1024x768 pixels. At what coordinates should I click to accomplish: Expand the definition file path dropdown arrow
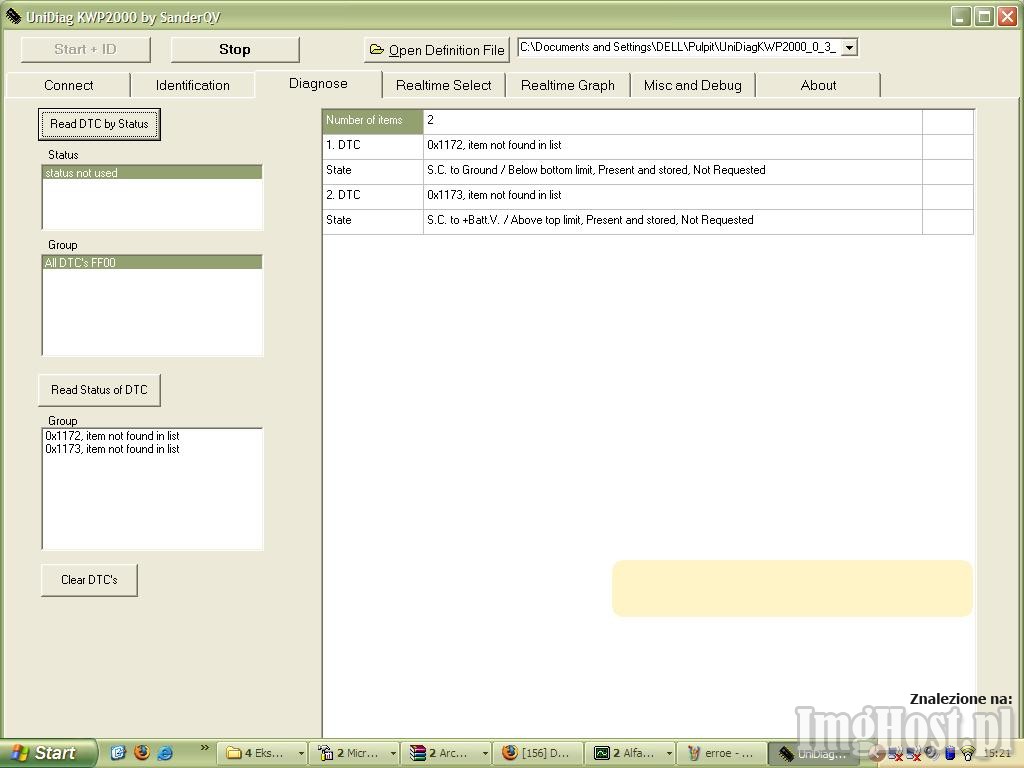(849, 48)
